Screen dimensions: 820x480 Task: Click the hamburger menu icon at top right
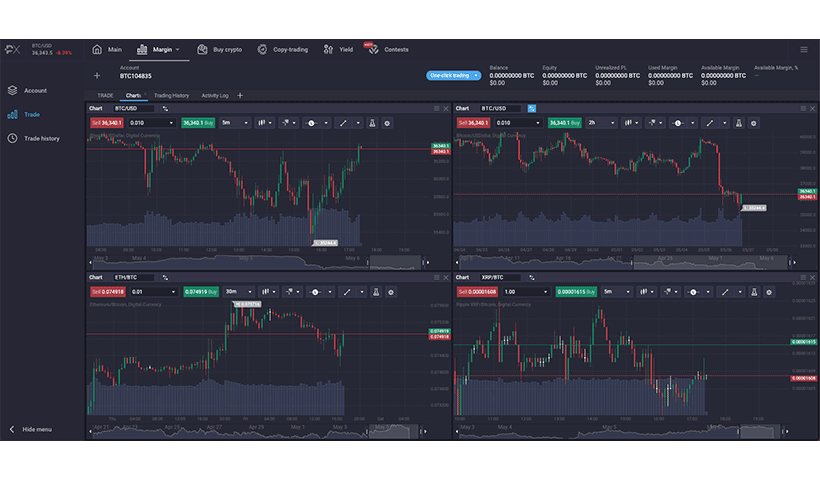coord(803,49)
